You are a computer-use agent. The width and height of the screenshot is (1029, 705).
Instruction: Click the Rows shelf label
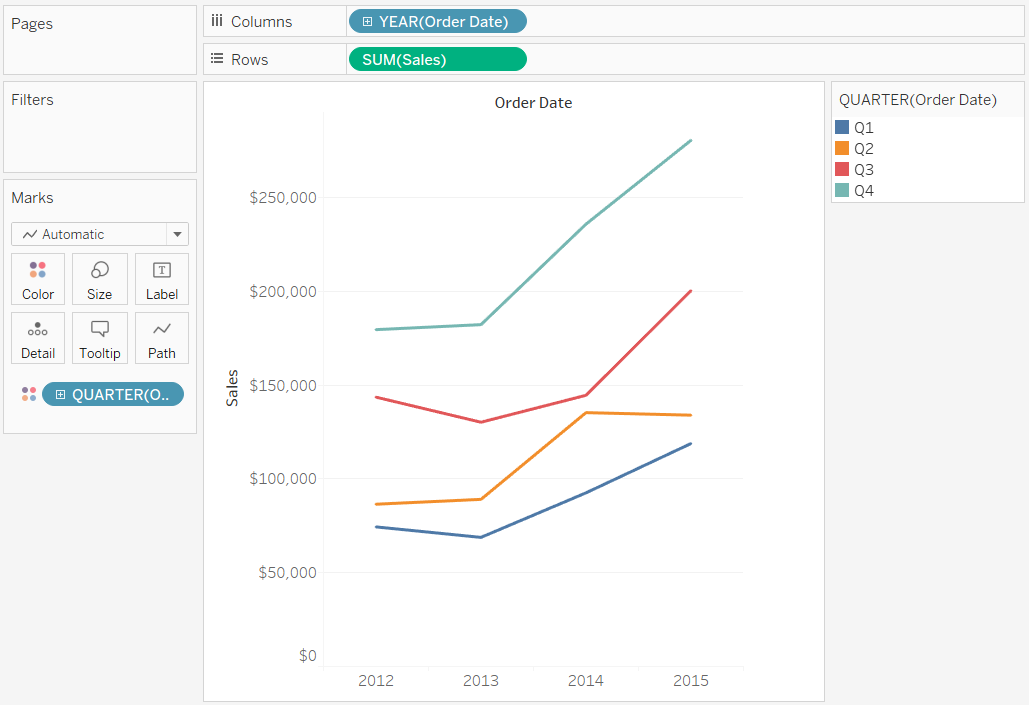249,60
